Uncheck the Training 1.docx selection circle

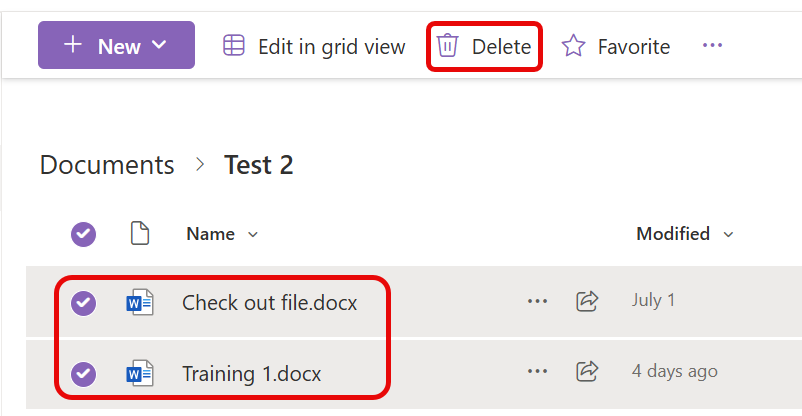click(x=84, y=374)
